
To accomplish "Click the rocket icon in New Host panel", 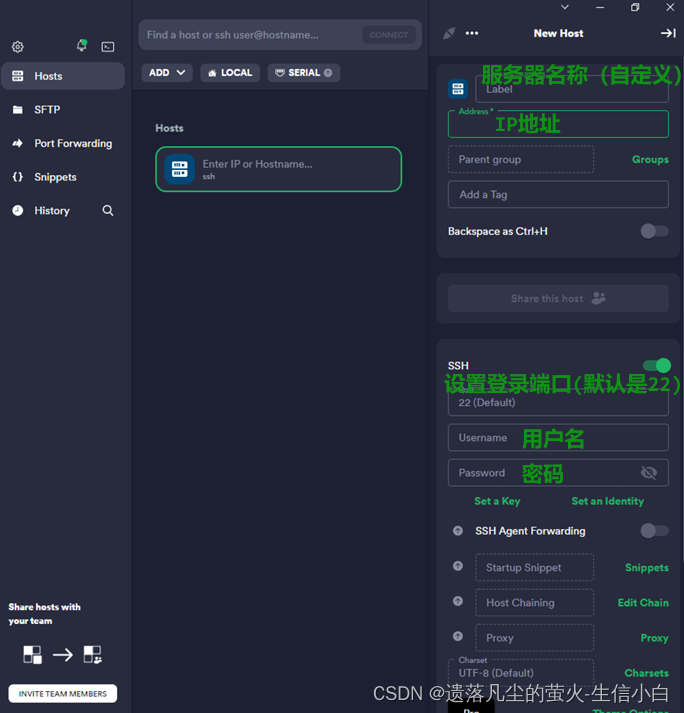I will pyautogui.click(x=449, y=33).
